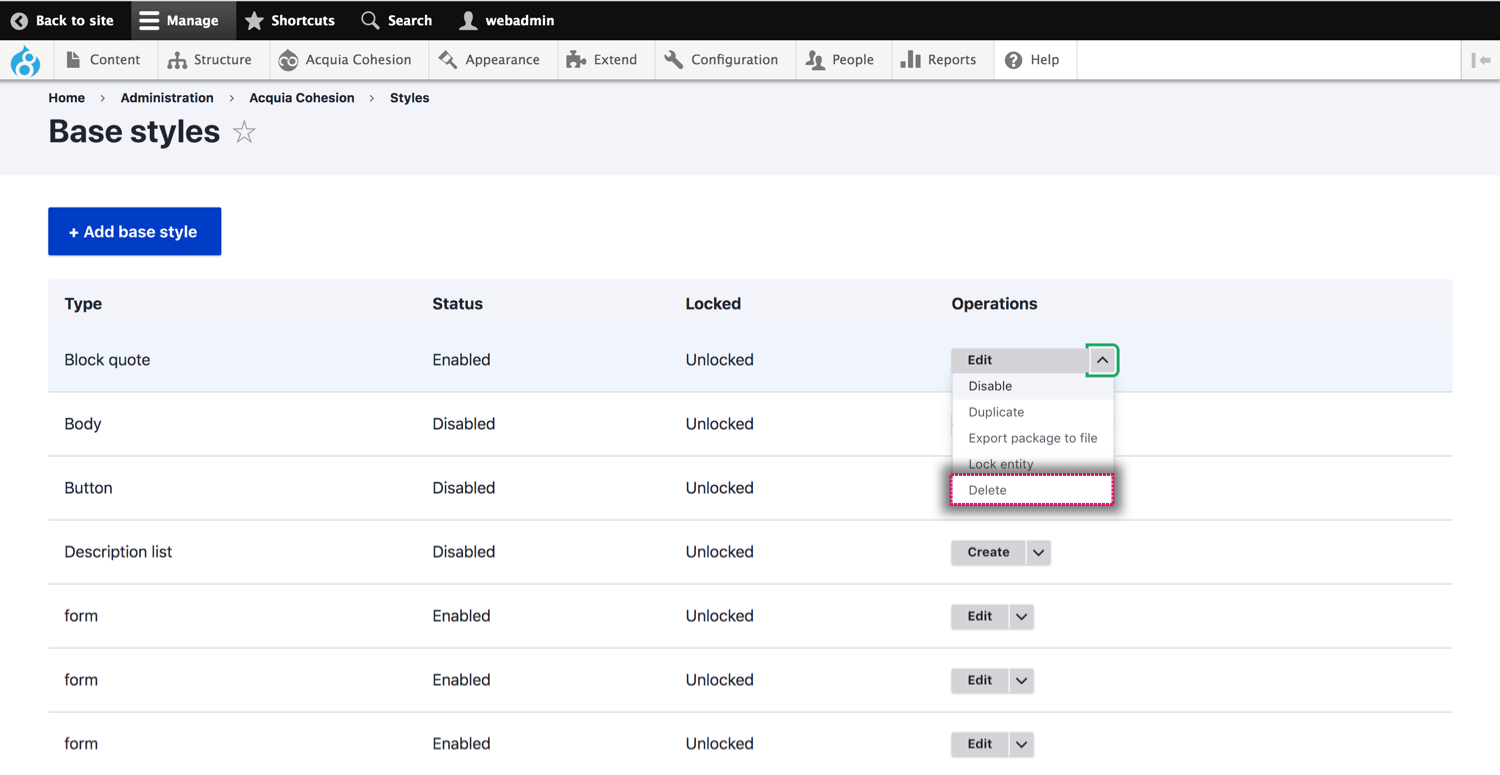Go to Home breadcrumb link
Screen dimensions: 1500x775
(67, 98)
